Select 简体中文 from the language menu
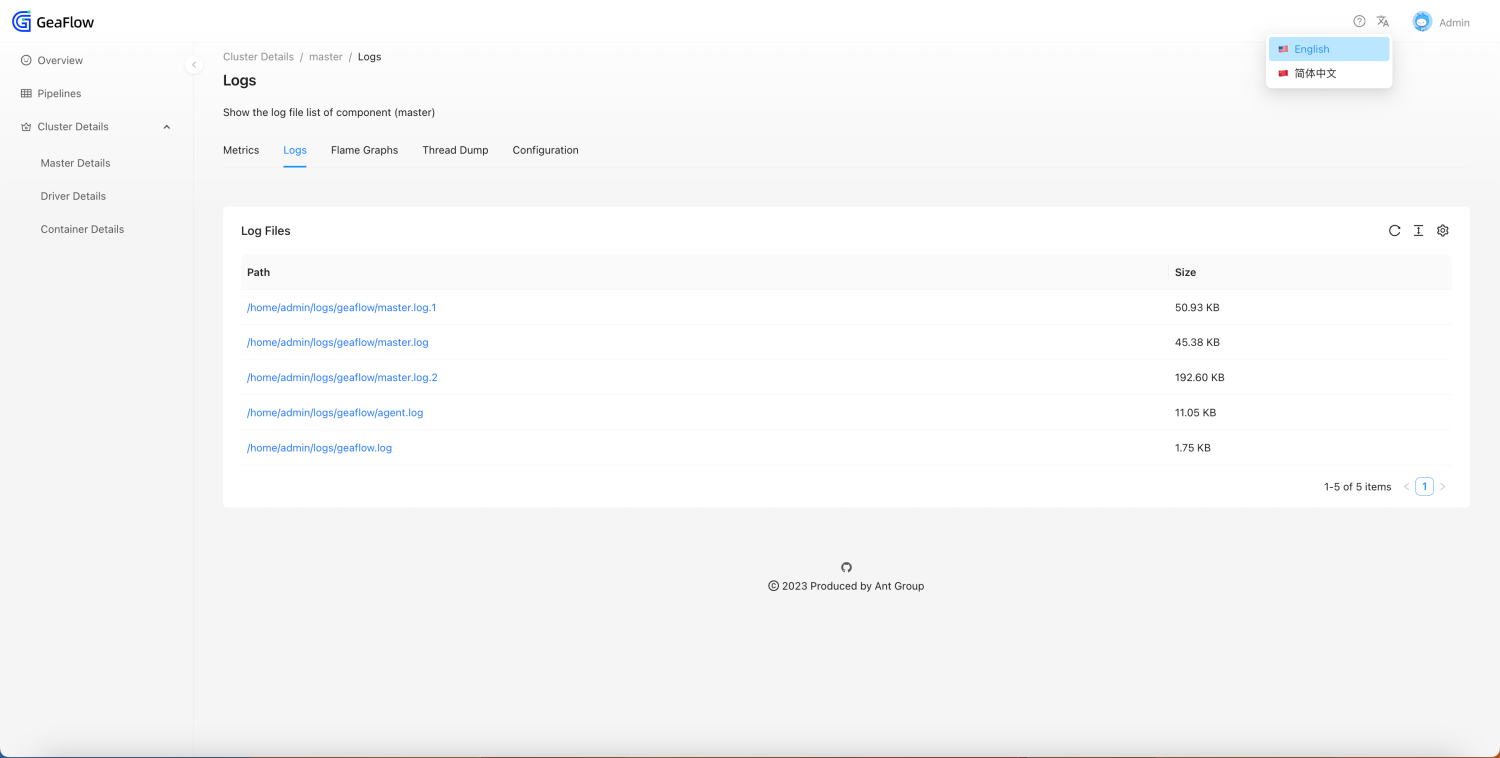Image resolution: width=1500 pixels, height=758 pixels. click(x=1315, y=72)
